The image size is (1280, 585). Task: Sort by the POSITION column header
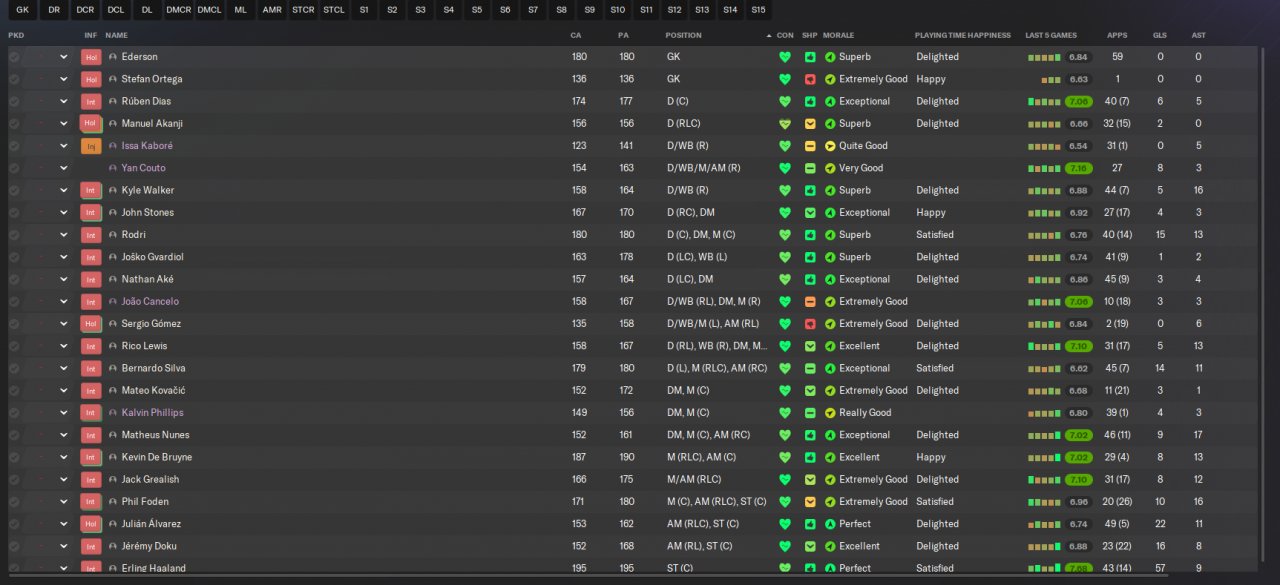(x=684, y=36)
